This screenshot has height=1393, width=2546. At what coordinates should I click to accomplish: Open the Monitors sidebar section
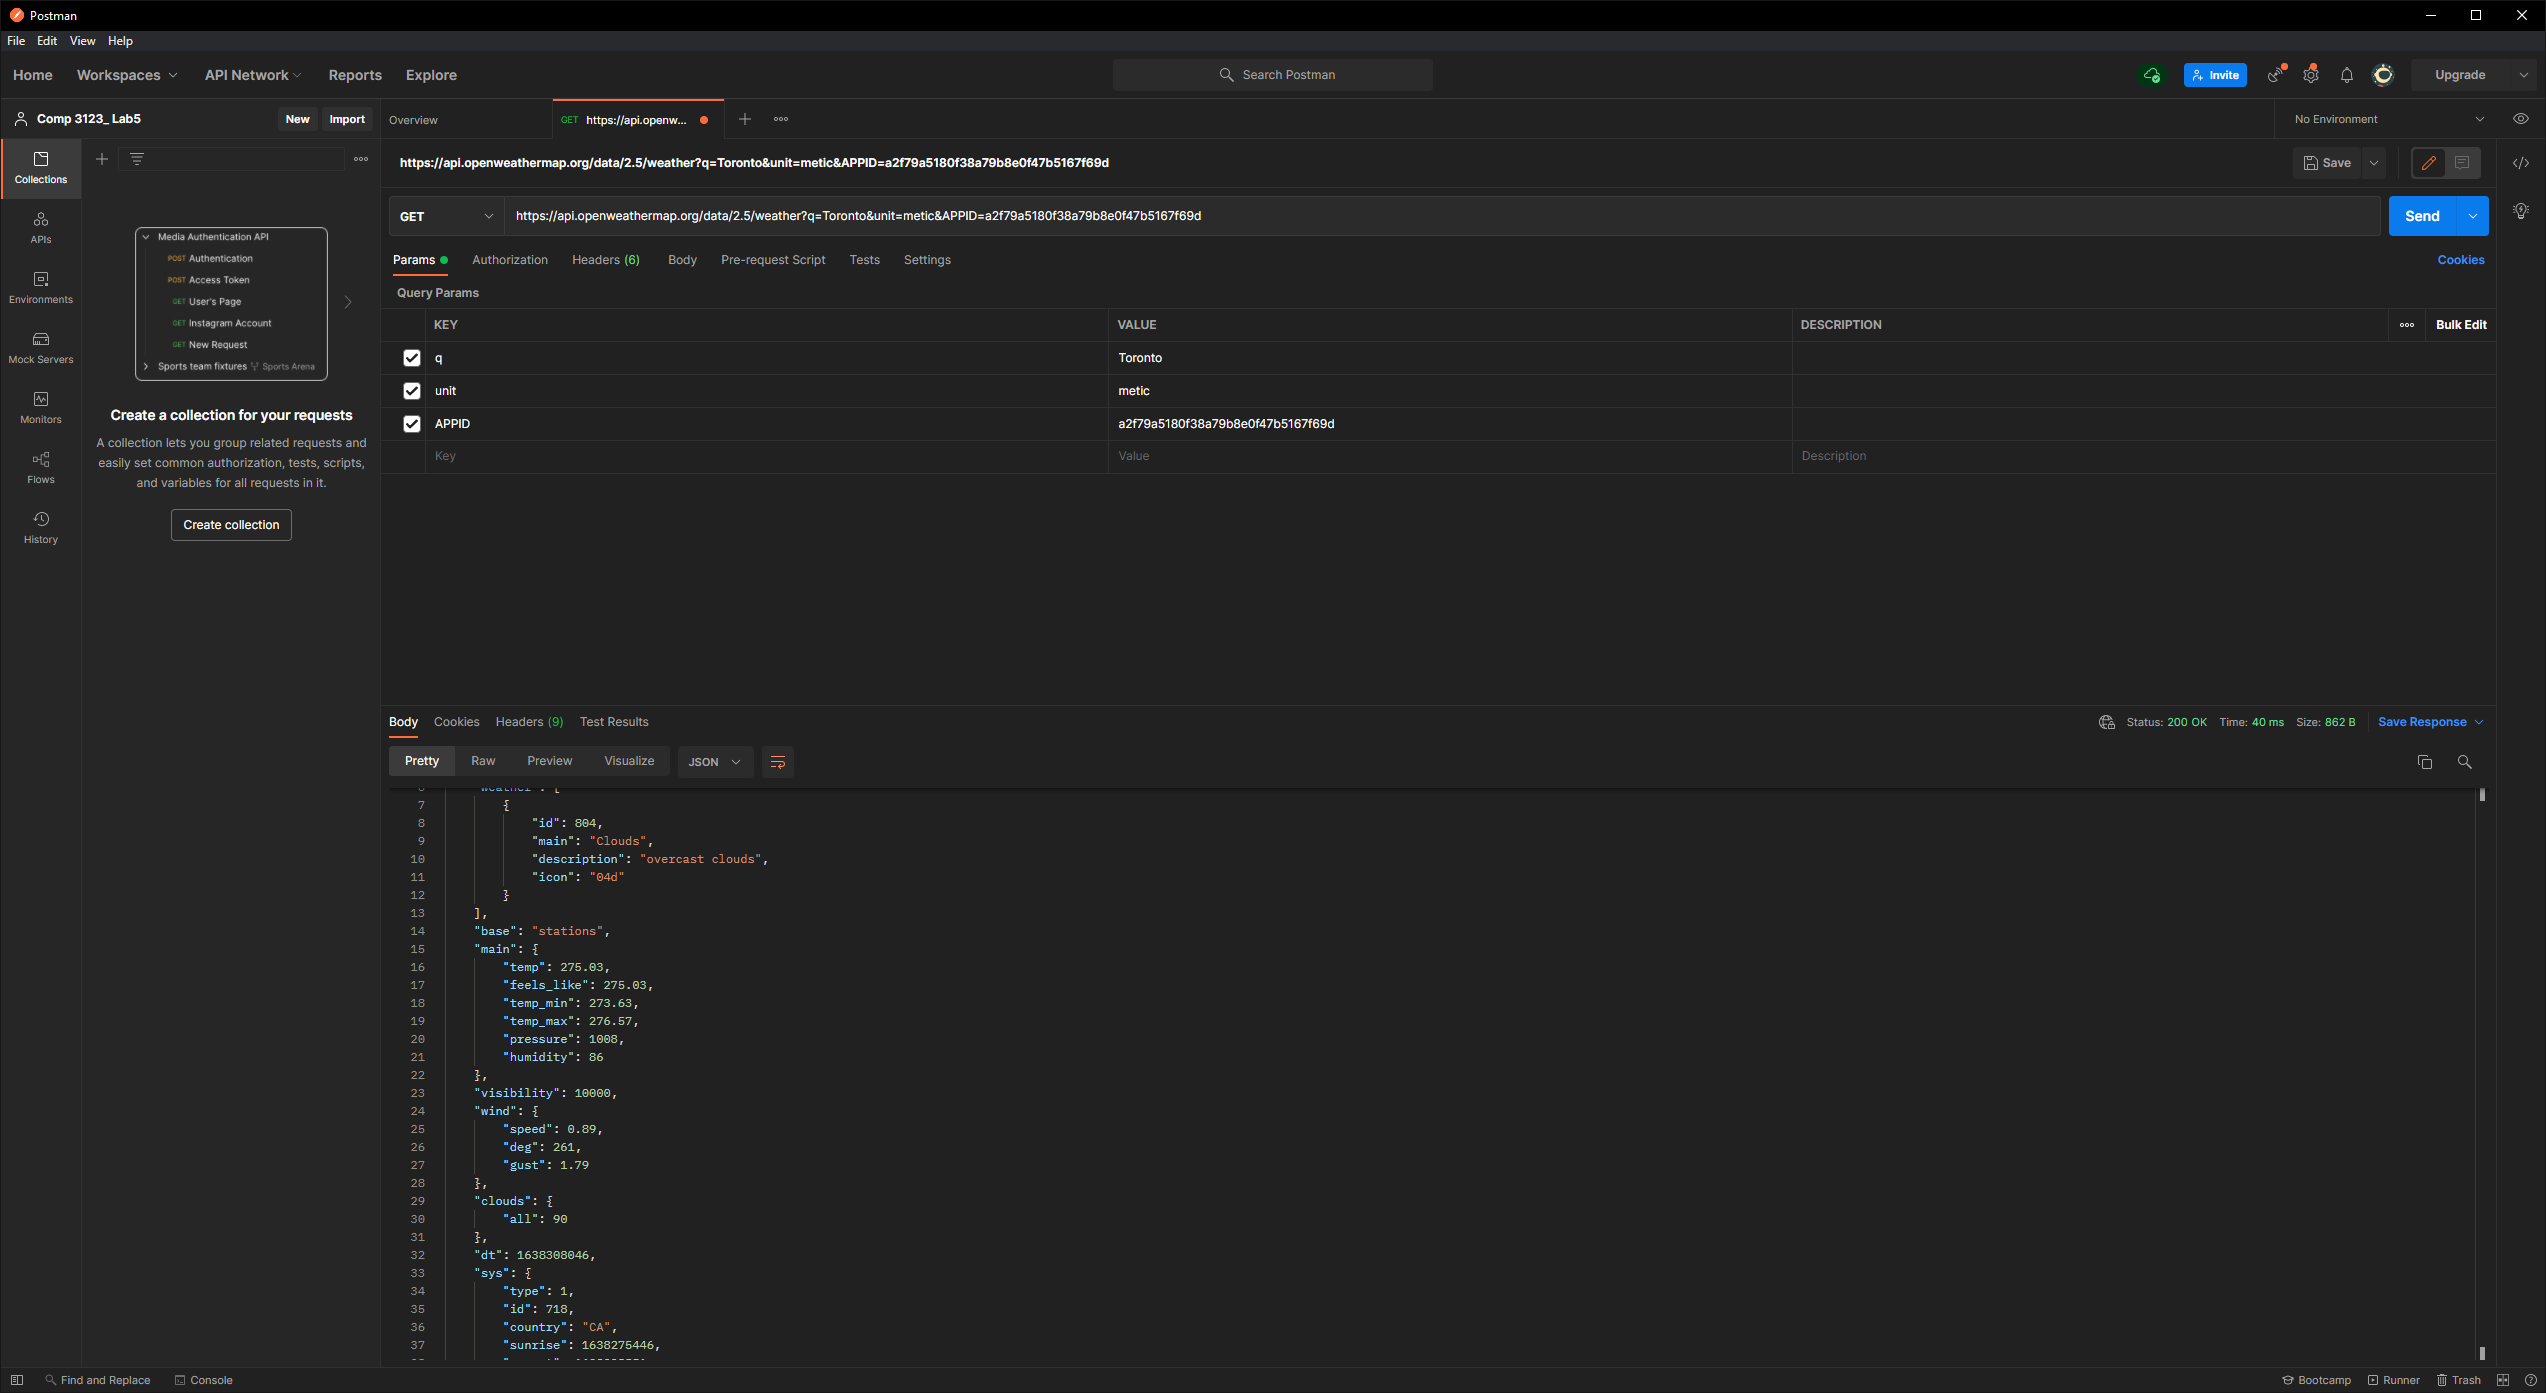click(x=41, y=408)
